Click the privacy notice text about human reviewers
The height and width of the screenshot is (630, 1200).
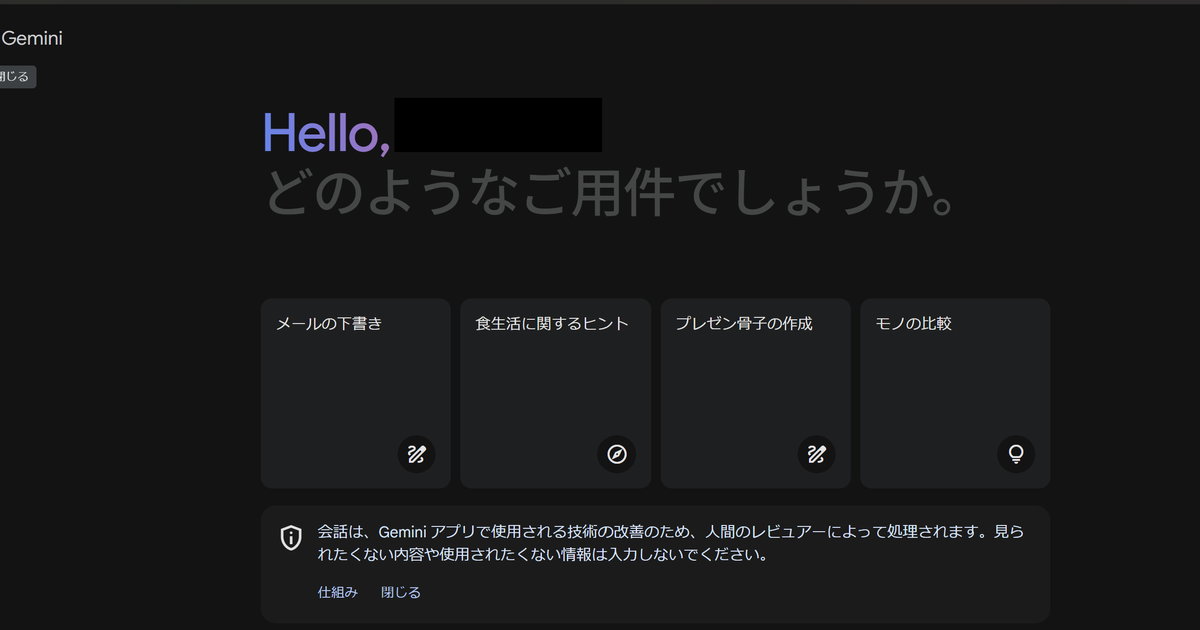coord(671,543)
